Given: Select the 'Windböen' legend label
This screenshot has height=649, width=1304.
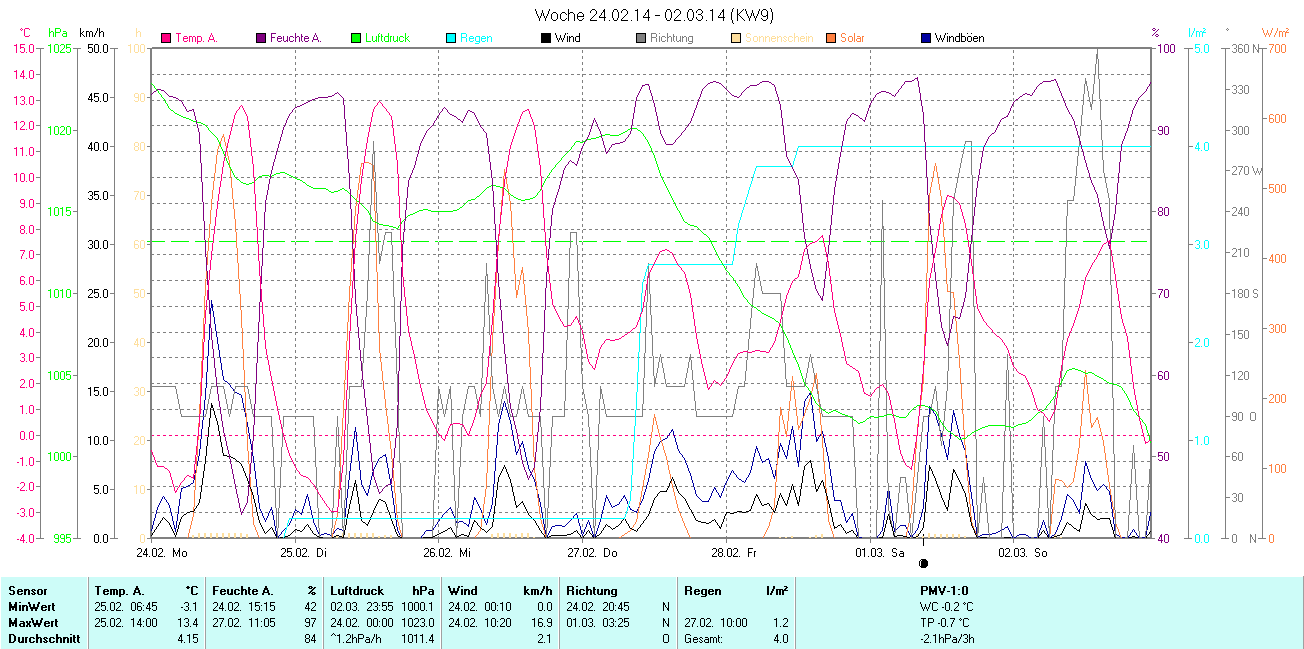Looking at the screenshot, I should click(x=958, y=39).
